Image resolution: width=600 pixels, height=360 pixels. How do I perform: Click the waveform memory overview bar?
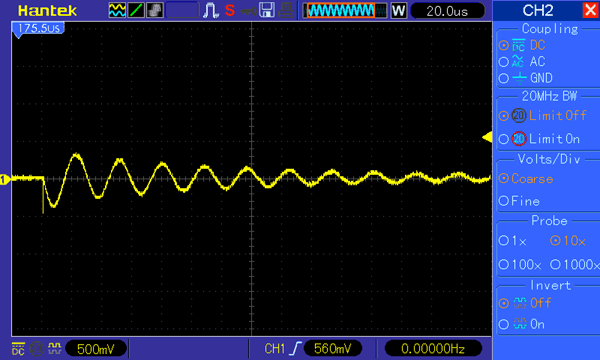345,10
